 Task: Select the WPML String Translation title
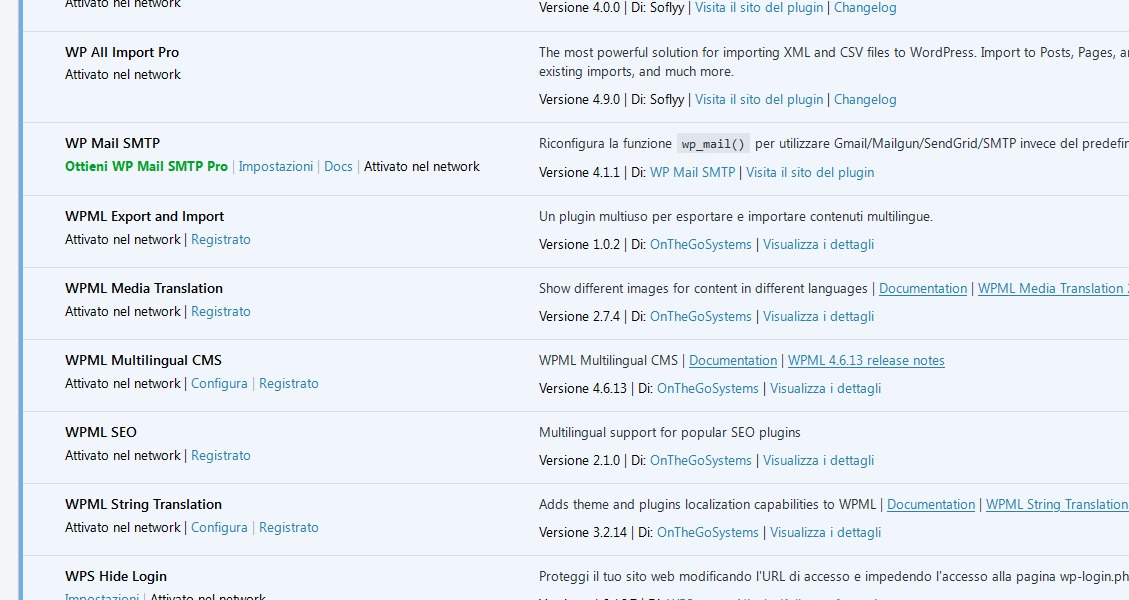point(143,504)
